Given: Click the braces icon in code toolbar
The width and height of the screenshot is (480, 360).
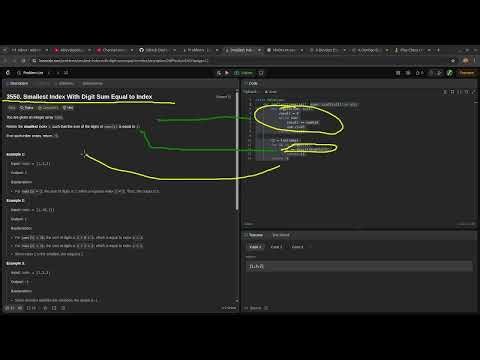Looking at the screenshot, I should pyautogui.click(x=460, y=92).
